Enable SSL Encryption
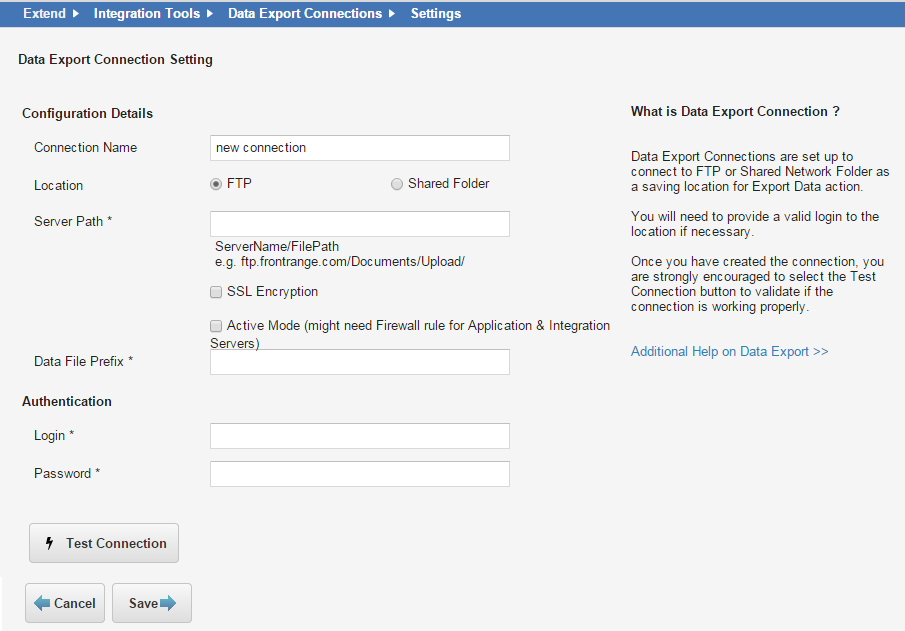The height and width of the screenshot is (631, 905). click(x=216, y=291)
